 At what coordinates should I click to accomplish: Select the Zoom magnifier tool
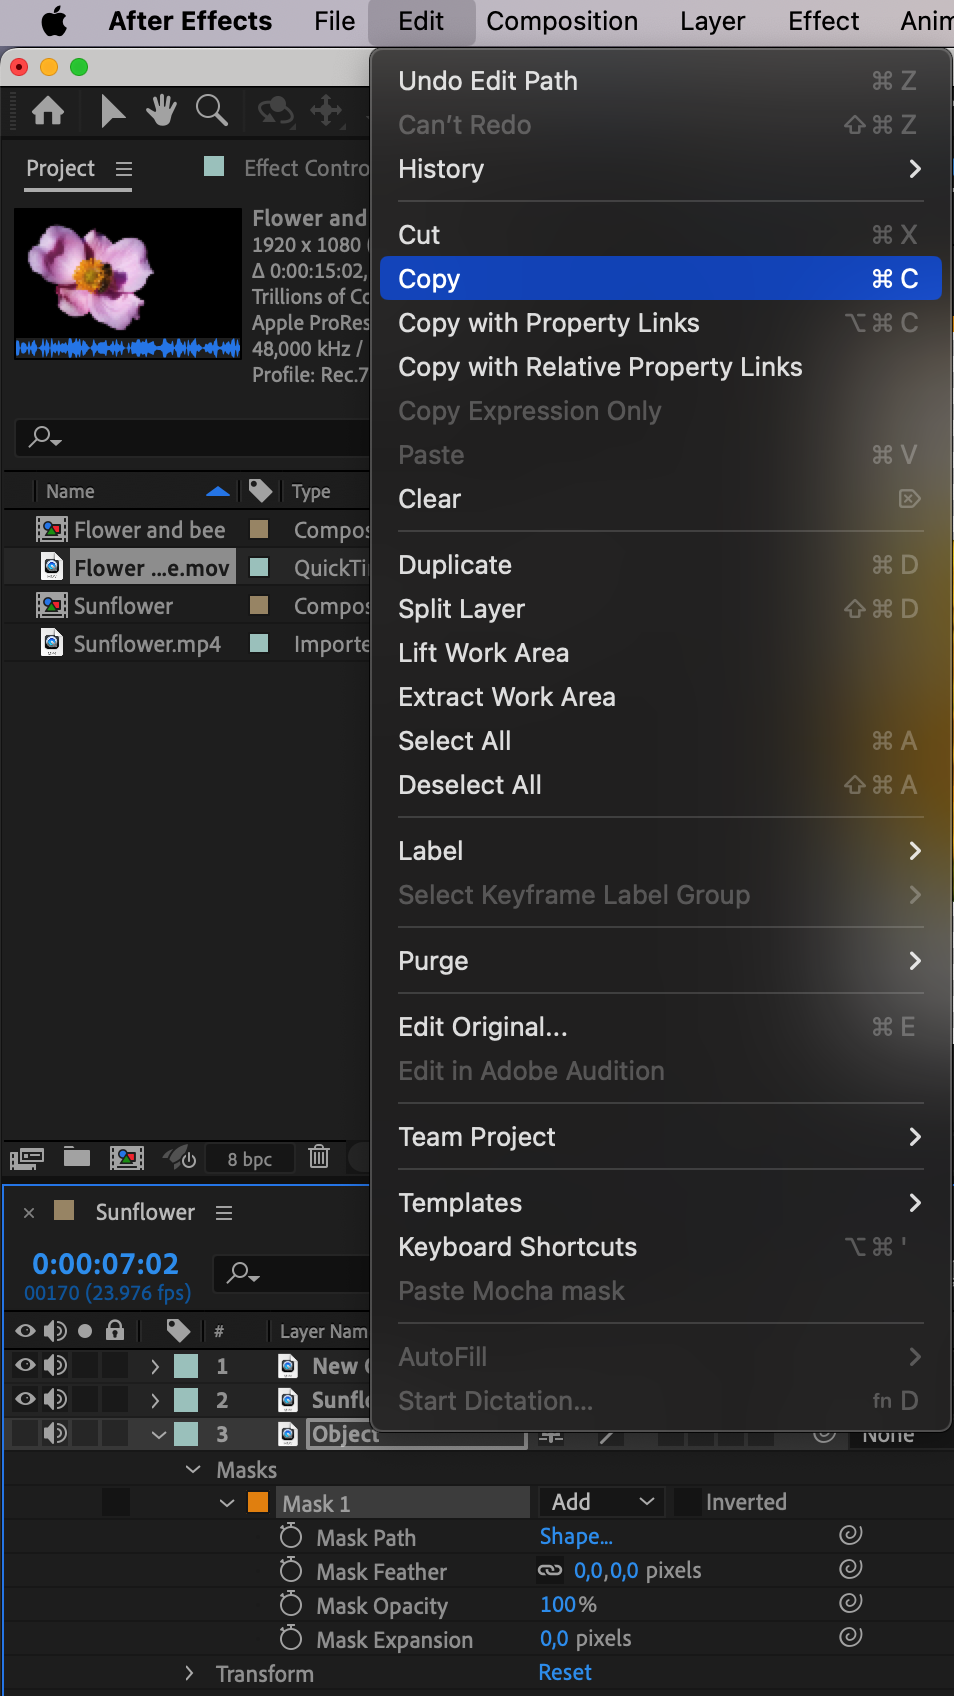tap(211, 111)
